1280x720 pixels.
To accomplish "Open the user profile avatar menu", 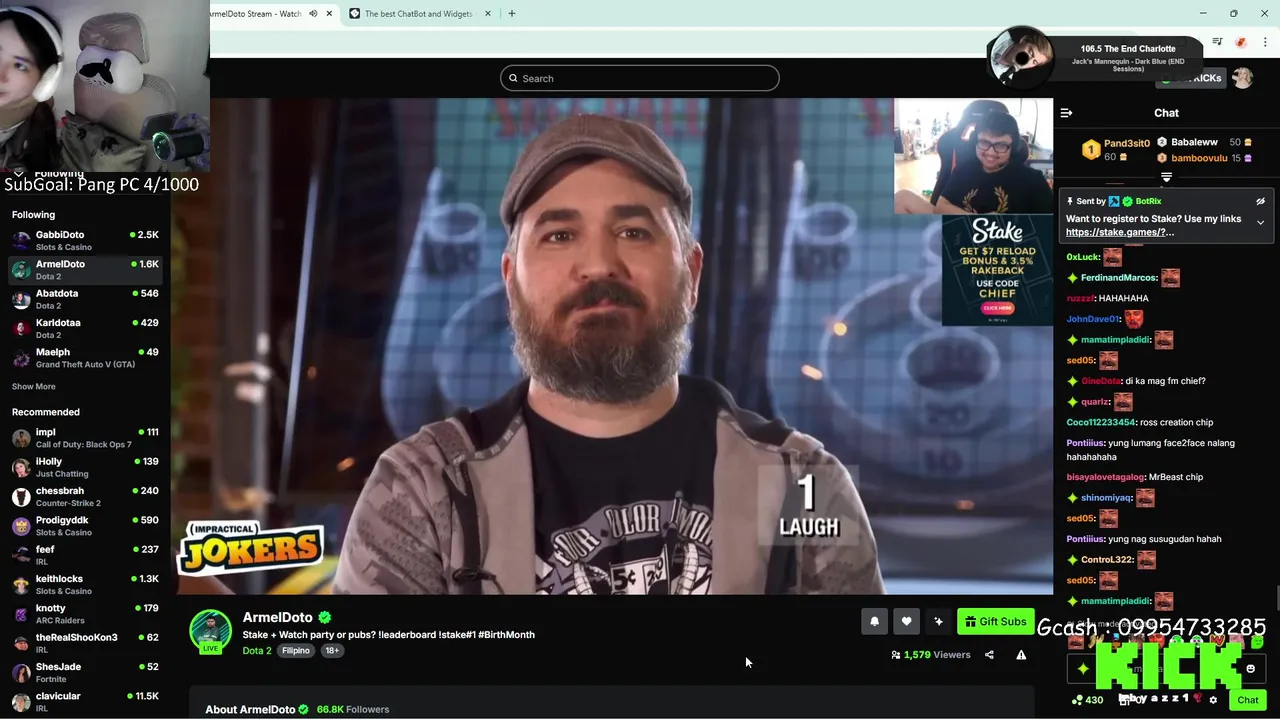I will pyautogui.click(x=1242, y=78).
